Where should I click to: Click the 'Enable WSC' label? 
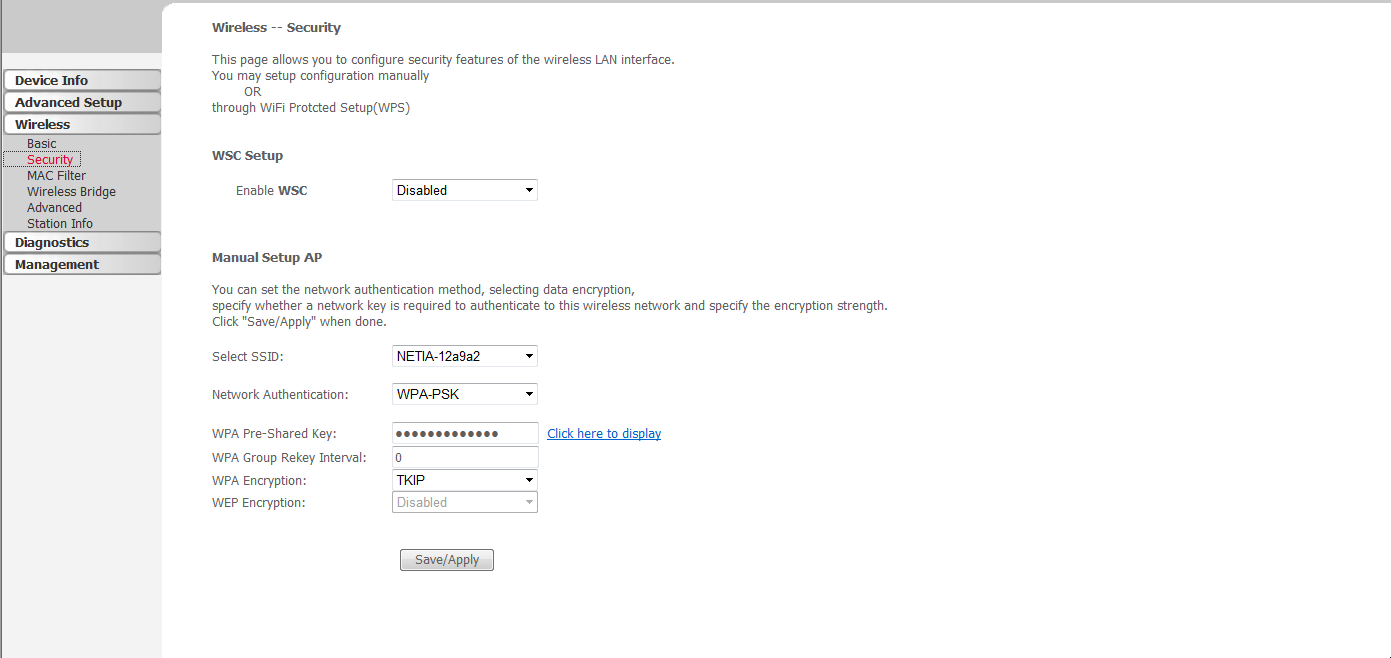(272, 191)
